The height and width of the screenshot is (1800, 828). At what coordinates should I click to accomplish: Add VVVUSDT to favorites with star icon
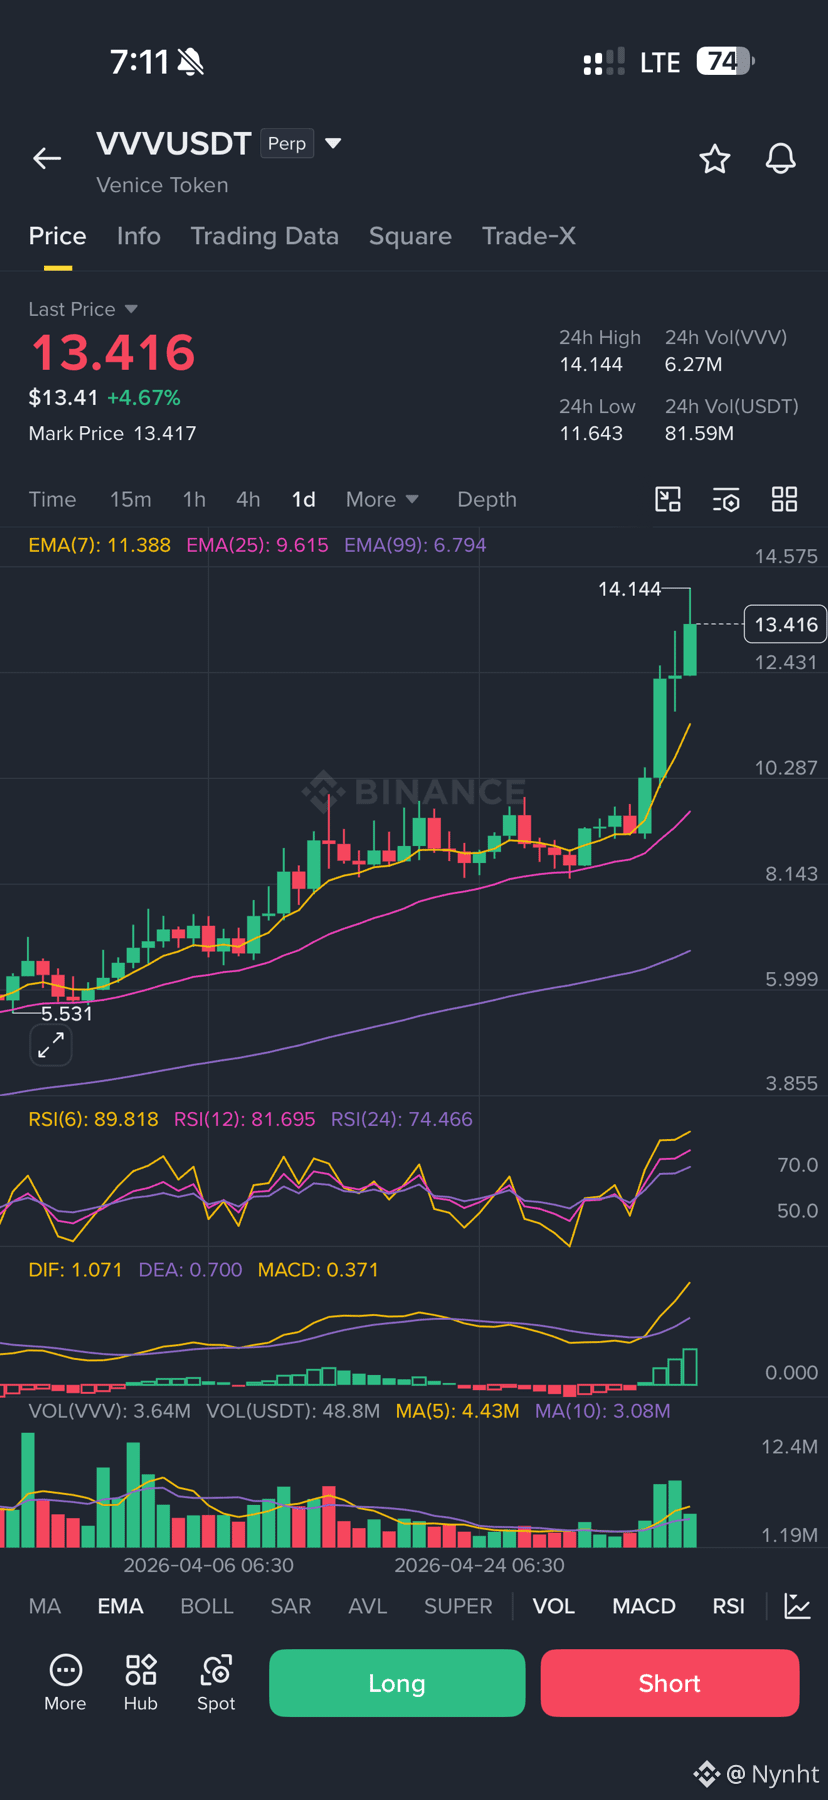(x=714, y=158)
